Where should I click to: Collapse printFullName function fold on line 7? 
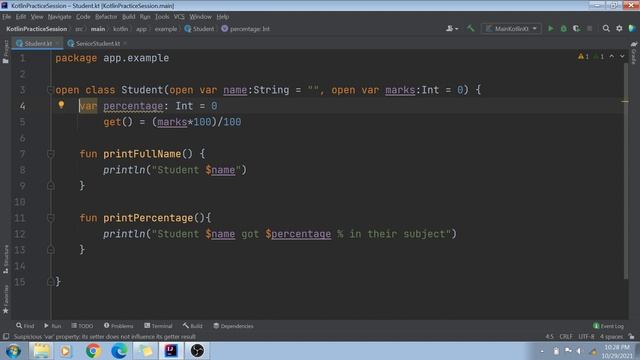[x=51, y=154]
